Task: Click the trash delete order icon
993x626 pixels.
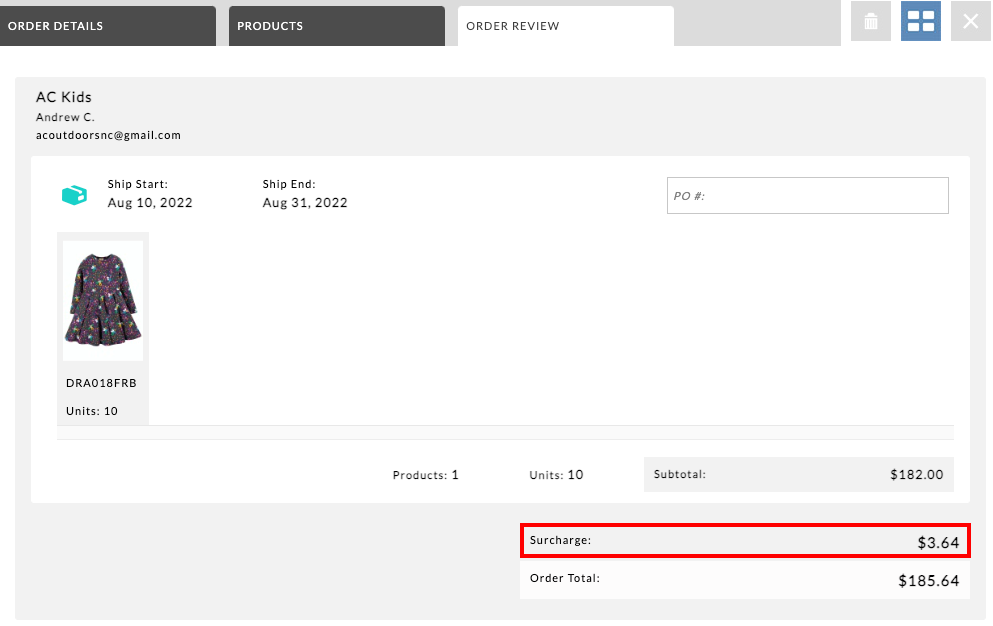Action: coord(871,21)
